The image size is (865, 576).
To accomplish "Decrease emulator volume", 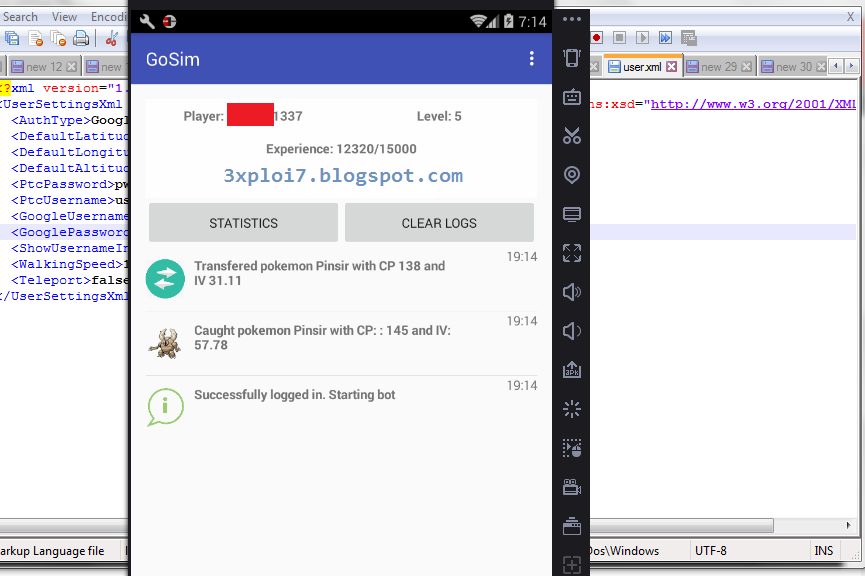I will click(572, 331).
